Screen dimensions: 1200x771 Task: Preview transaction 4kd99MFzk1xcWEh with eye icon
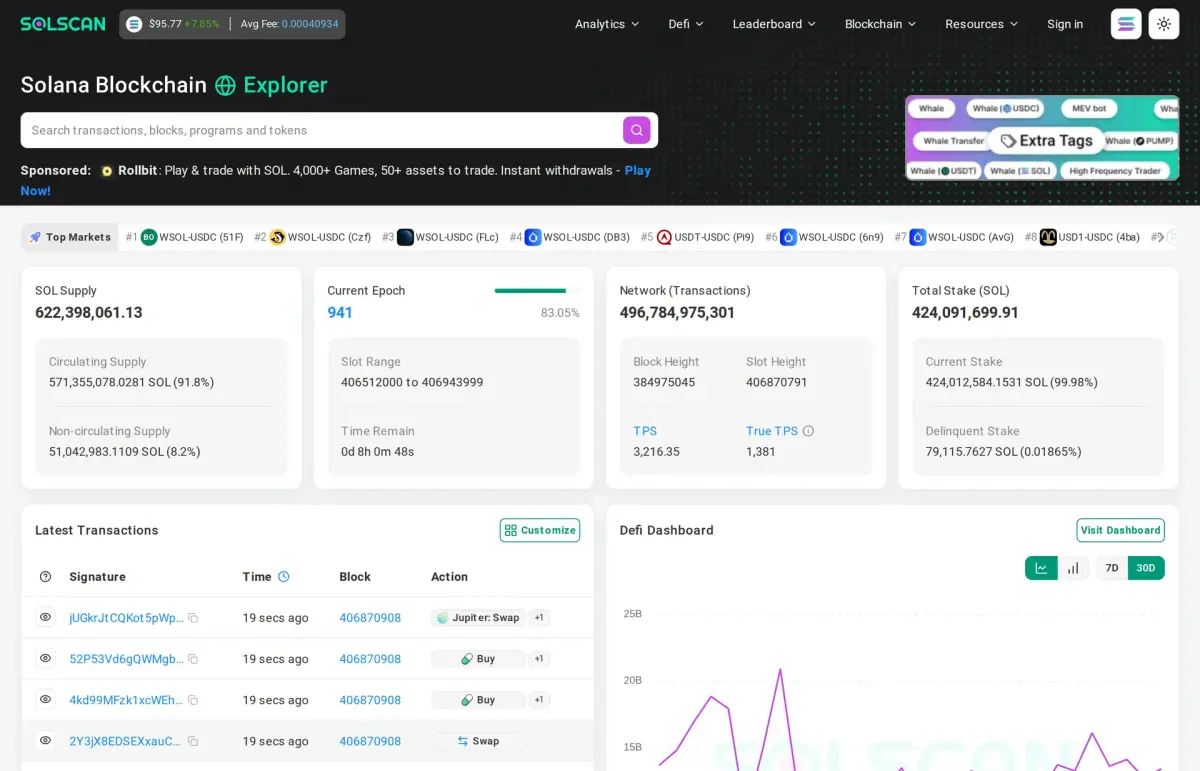[45, 699]
